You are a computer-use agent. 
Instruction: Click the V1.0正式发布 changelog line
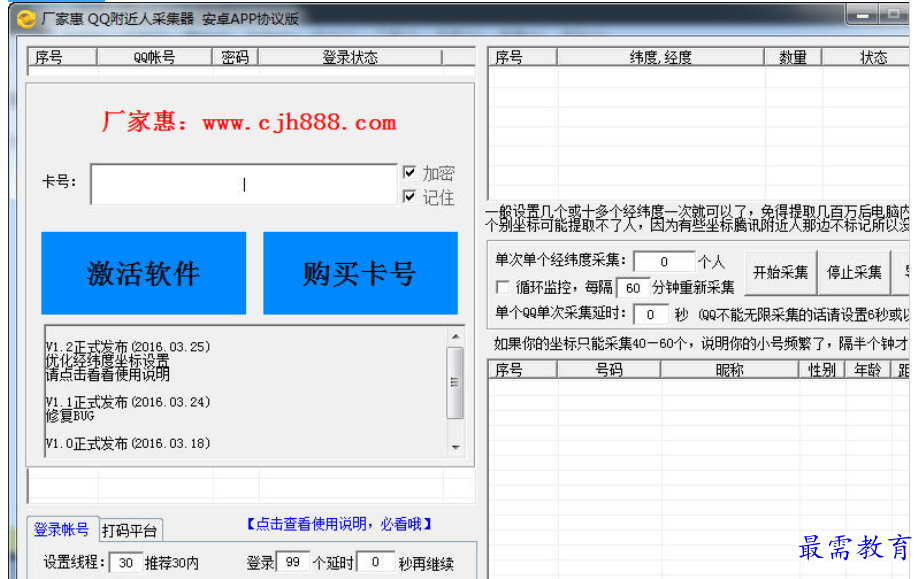128,443
